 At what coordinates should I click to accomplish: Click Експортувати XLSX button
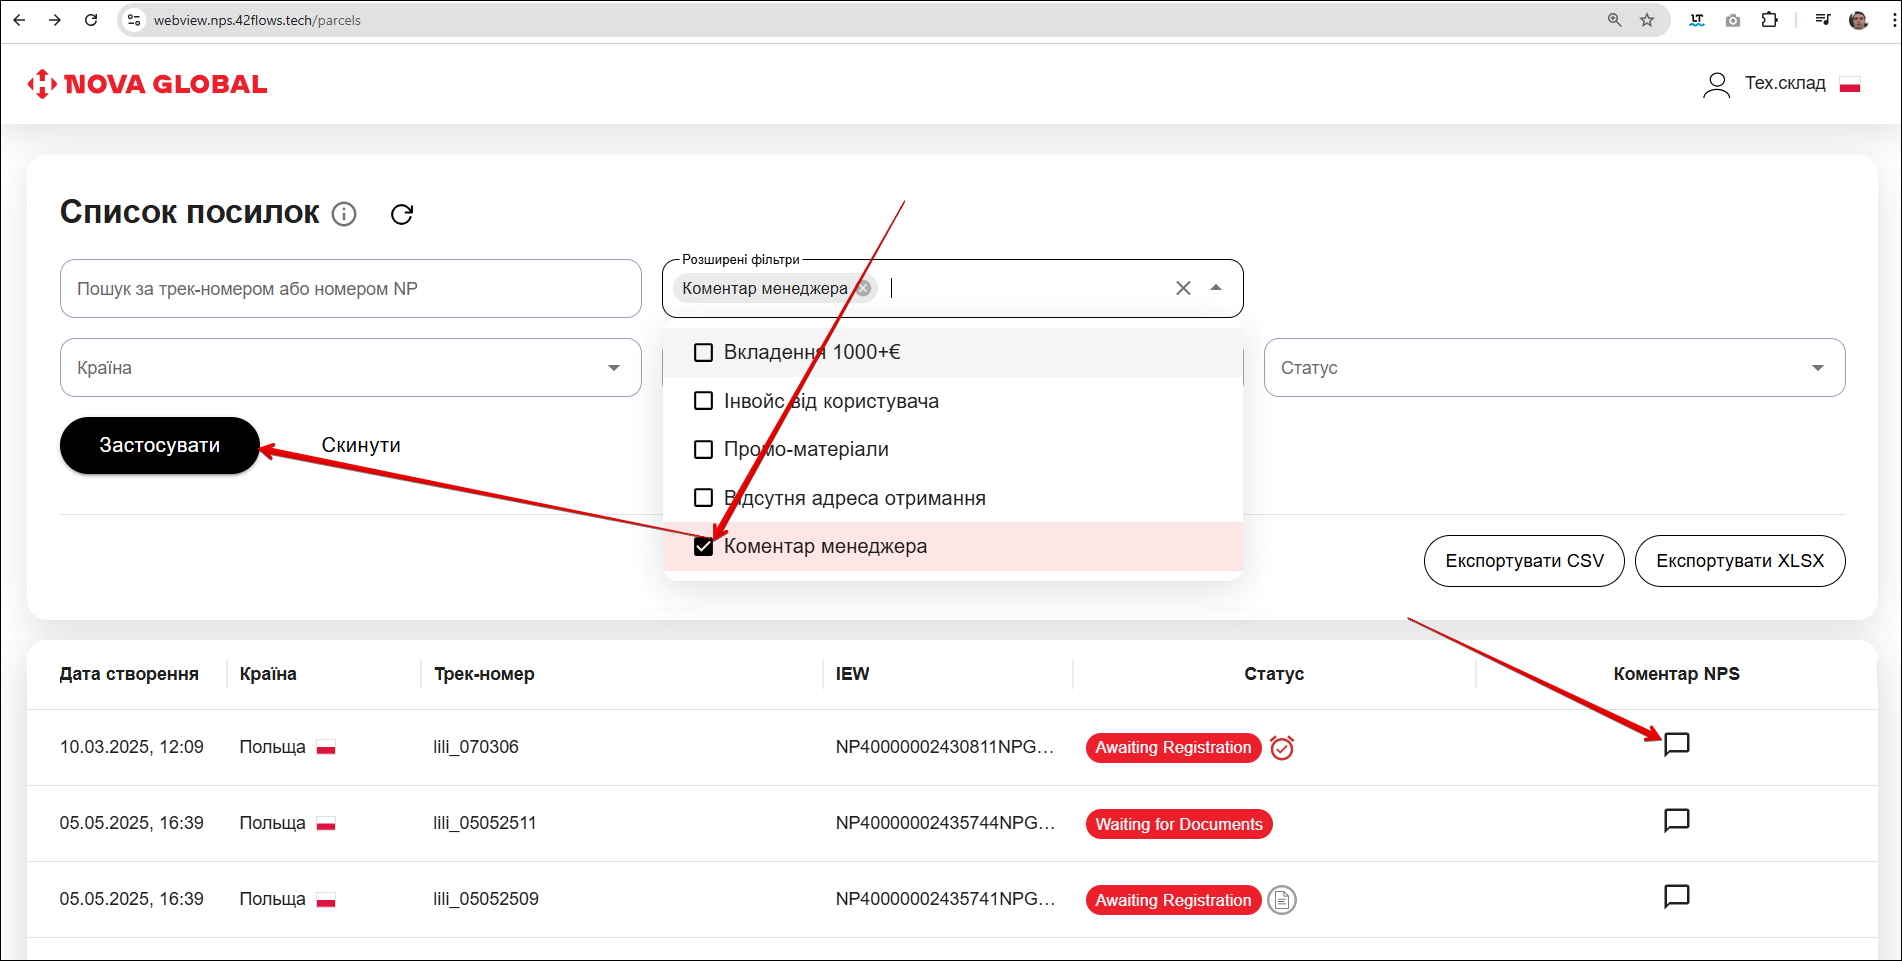[x=1739, y=561]
